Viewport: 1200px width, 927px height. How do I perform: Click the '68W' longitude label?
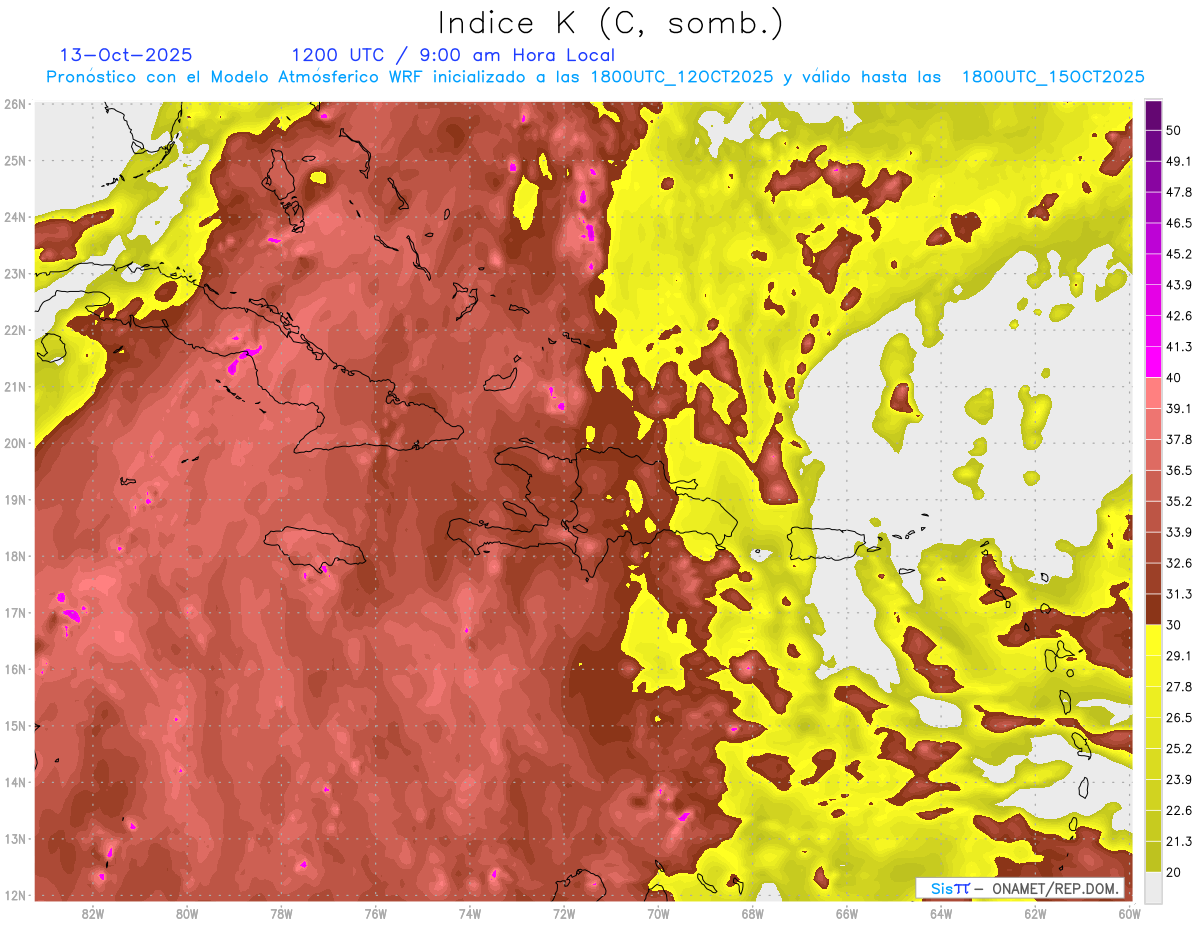(753, 913)
